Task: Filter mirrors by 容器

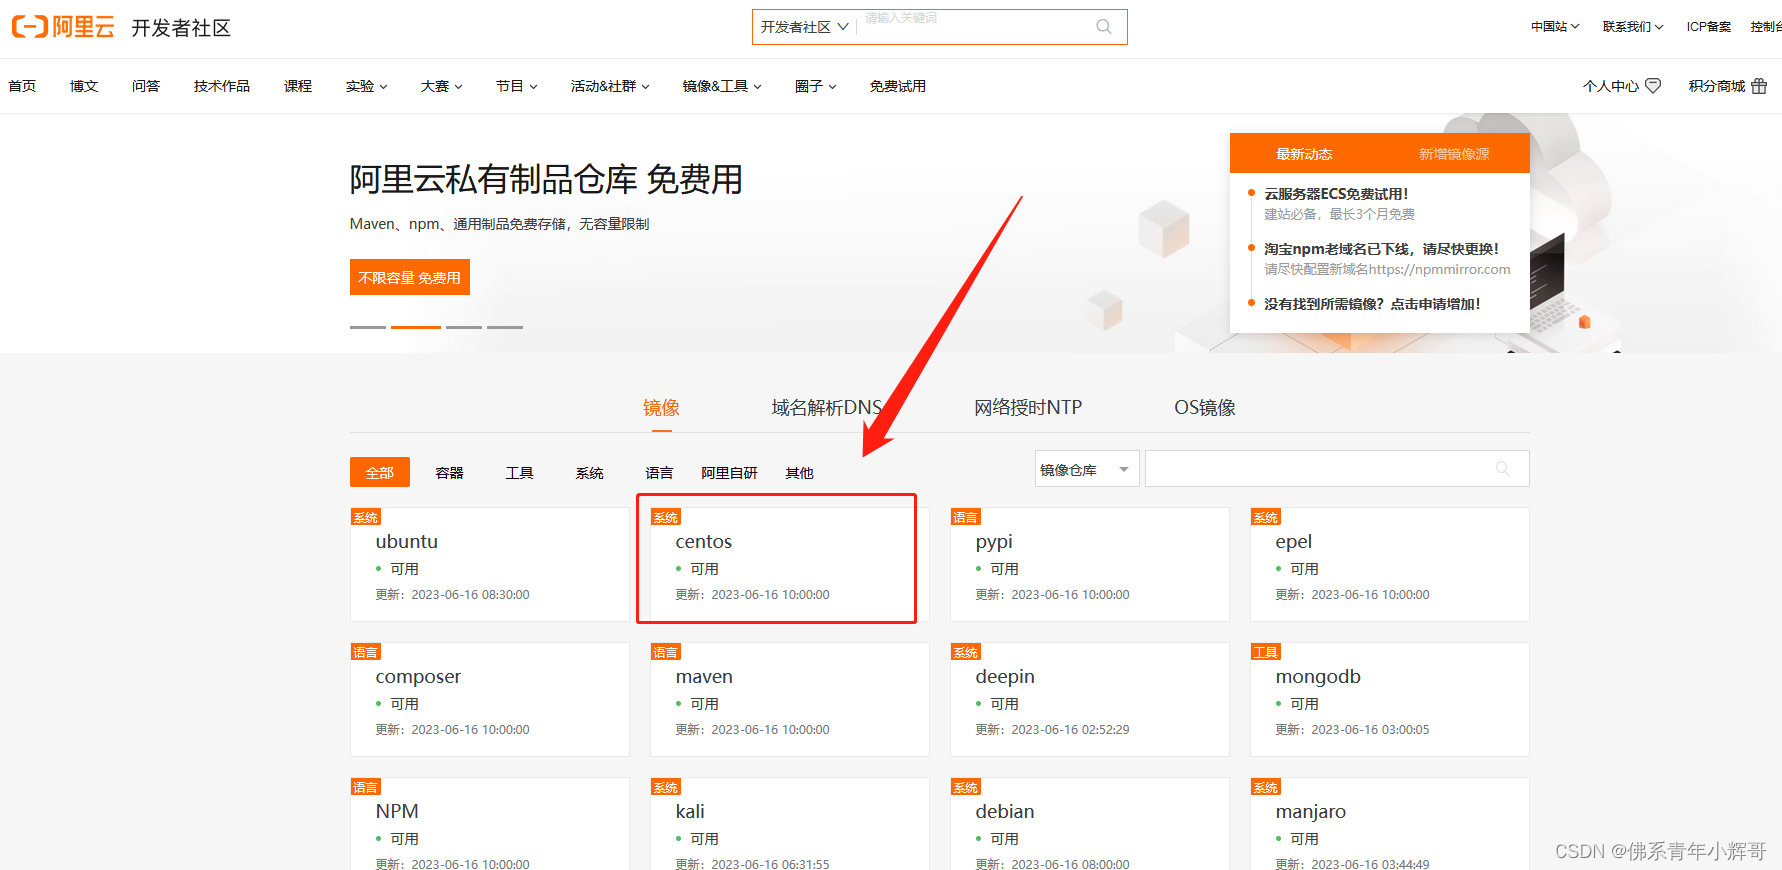Action: point(450,472)
